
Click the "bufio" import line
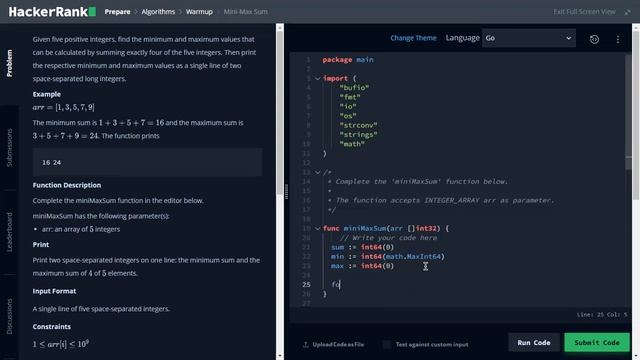354,88
